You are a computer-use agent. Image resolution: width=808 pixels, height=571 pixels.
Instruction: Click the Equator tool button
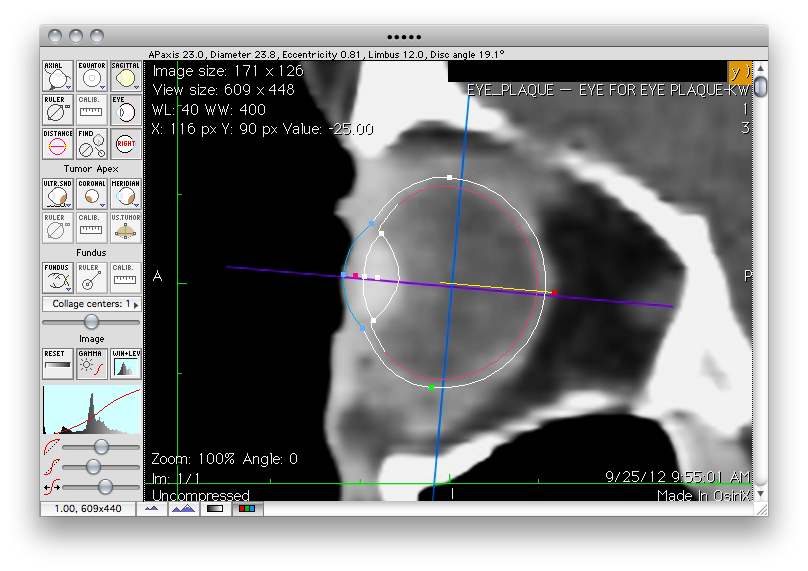coord(92,76)
